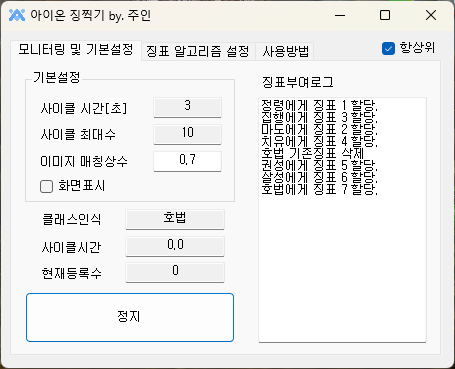Click the 기본설정 group label
This screenshot has width=455, height=369.
coord(57,77)
